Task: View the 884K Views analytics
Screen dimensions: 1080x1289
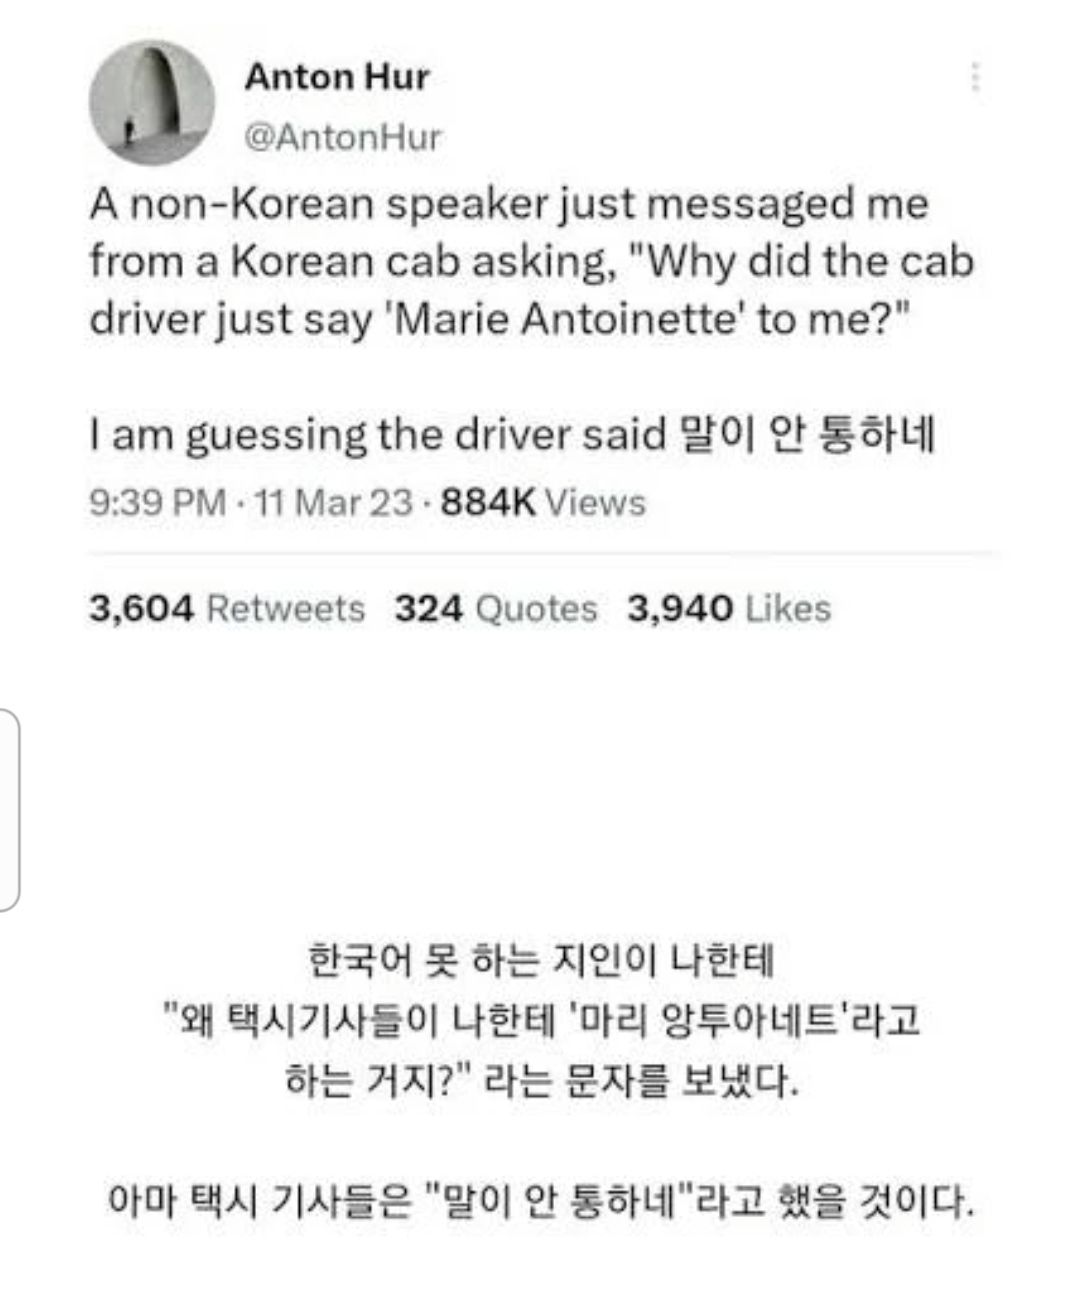Action: click(x=544, y=501)
